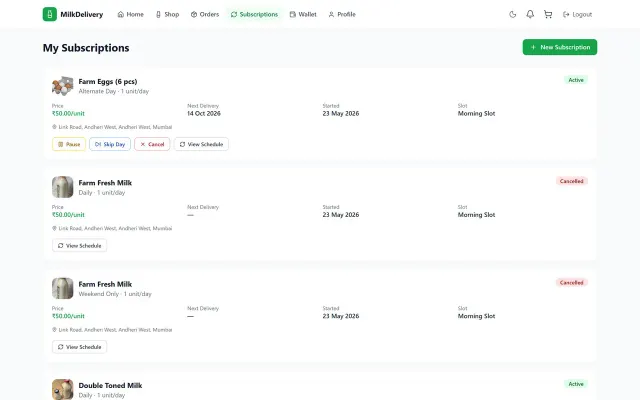The width and height of the screenshot is (640, 400).
Task: Click Farm Eggs Morning Slot value
Action: coord(476,113)
